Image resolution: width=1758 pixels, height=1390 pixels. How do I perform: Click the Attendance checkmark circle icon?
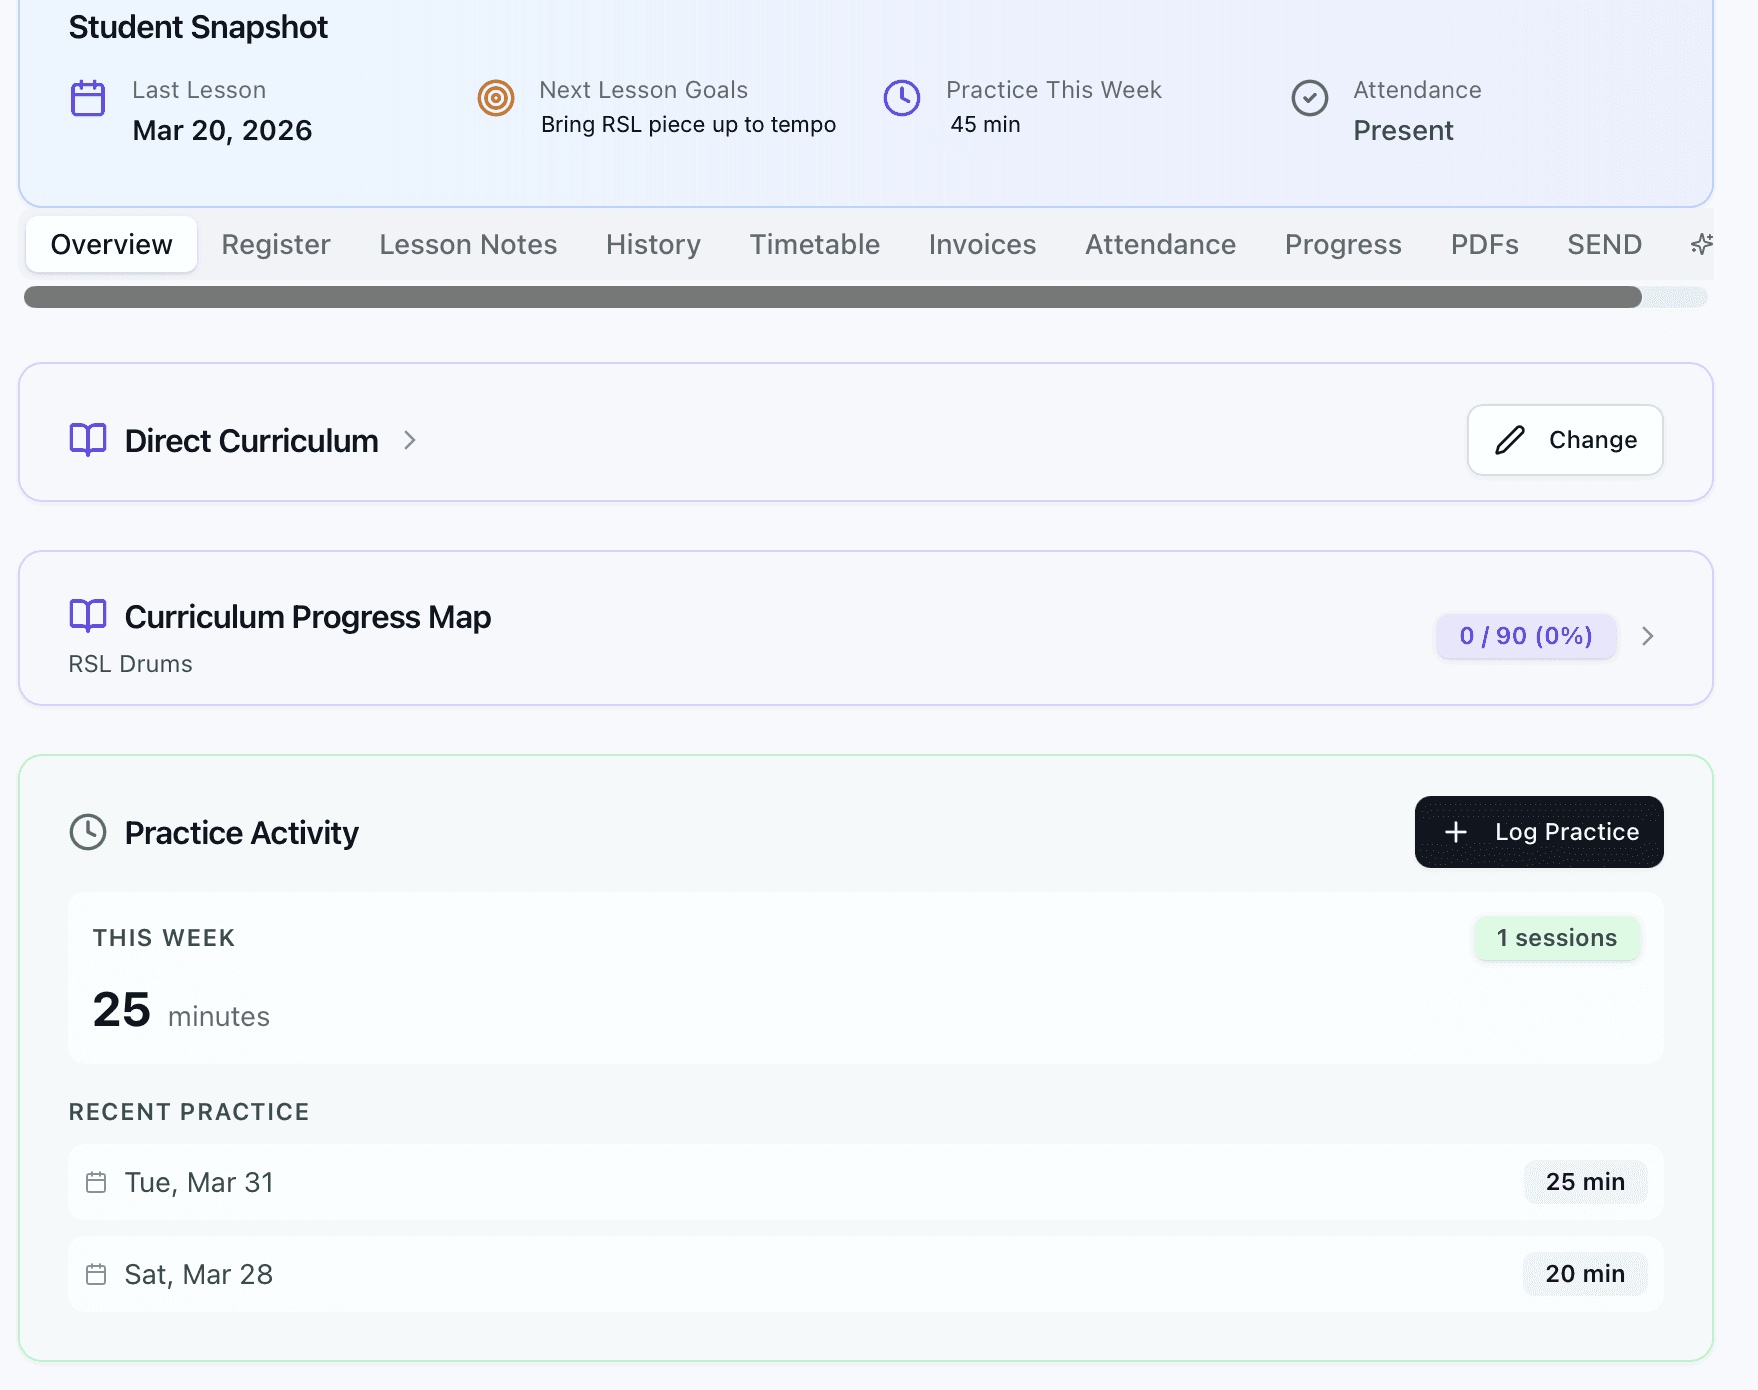1309,98
